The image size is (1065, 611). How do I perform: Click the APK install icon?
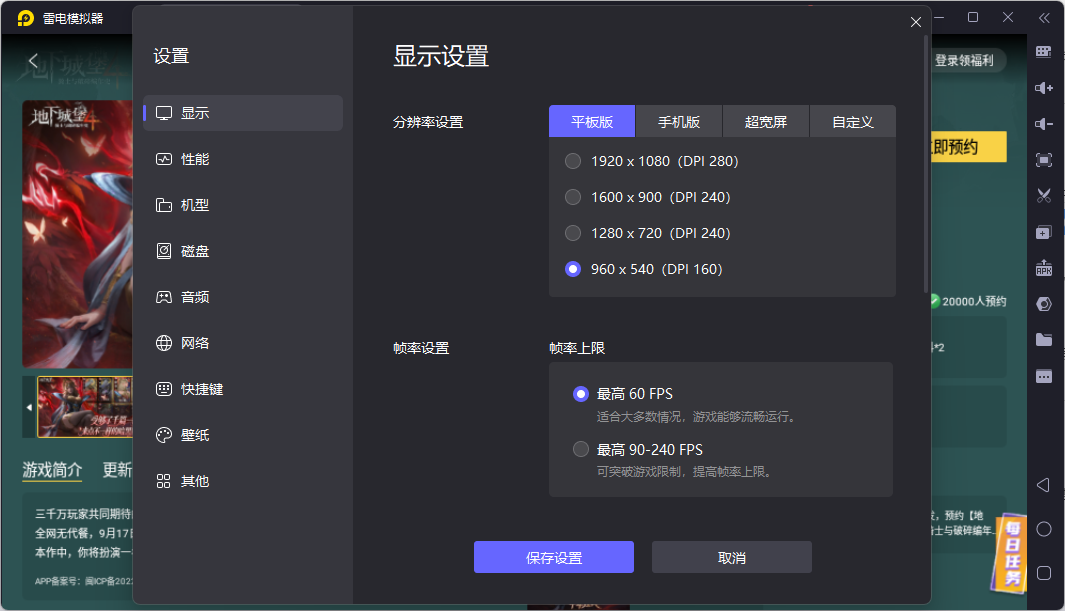(1044, 267)
